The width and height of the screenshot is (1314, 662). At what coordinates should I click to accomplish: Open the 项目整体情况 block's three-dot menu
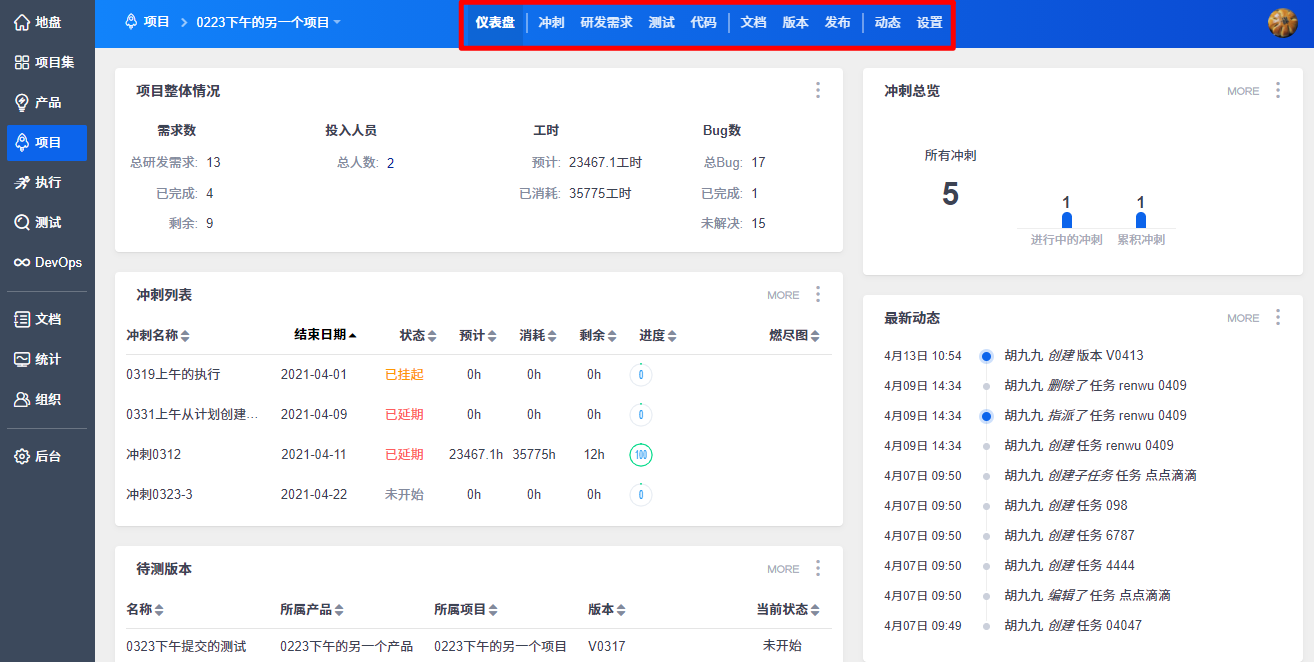tap(817, 90)
